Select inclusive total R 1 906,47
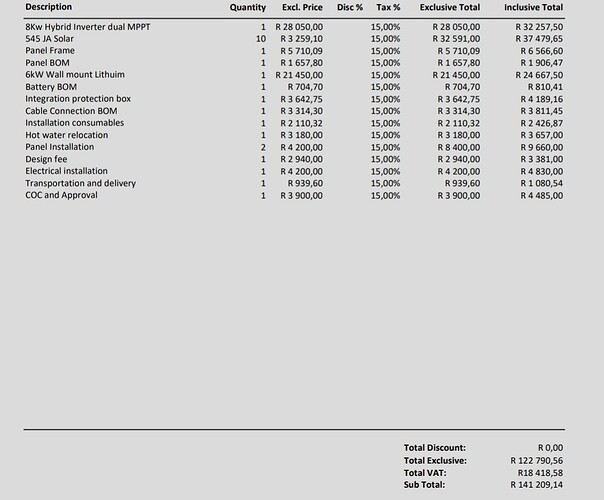The image size is (604, 500). coord(542,63)
